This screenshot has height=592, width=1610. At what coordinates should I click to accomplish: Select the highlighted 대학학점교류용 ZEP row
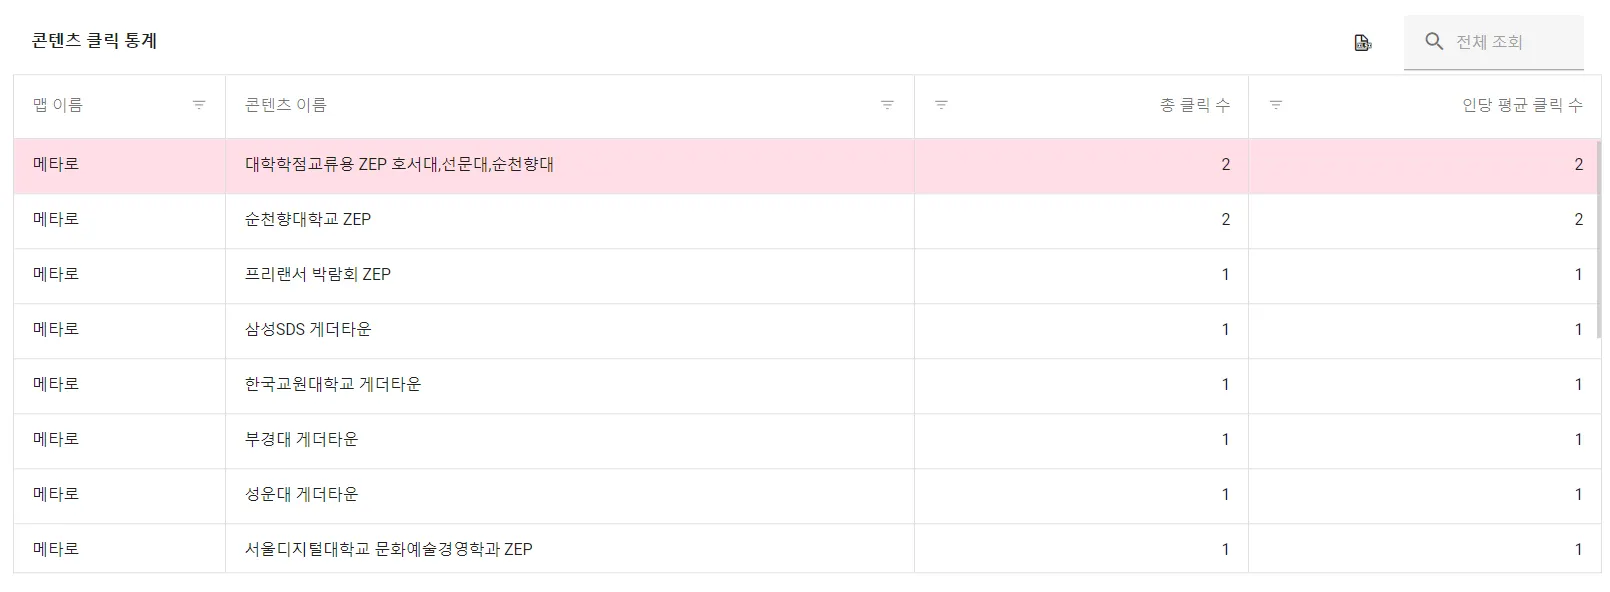point(399,164)
